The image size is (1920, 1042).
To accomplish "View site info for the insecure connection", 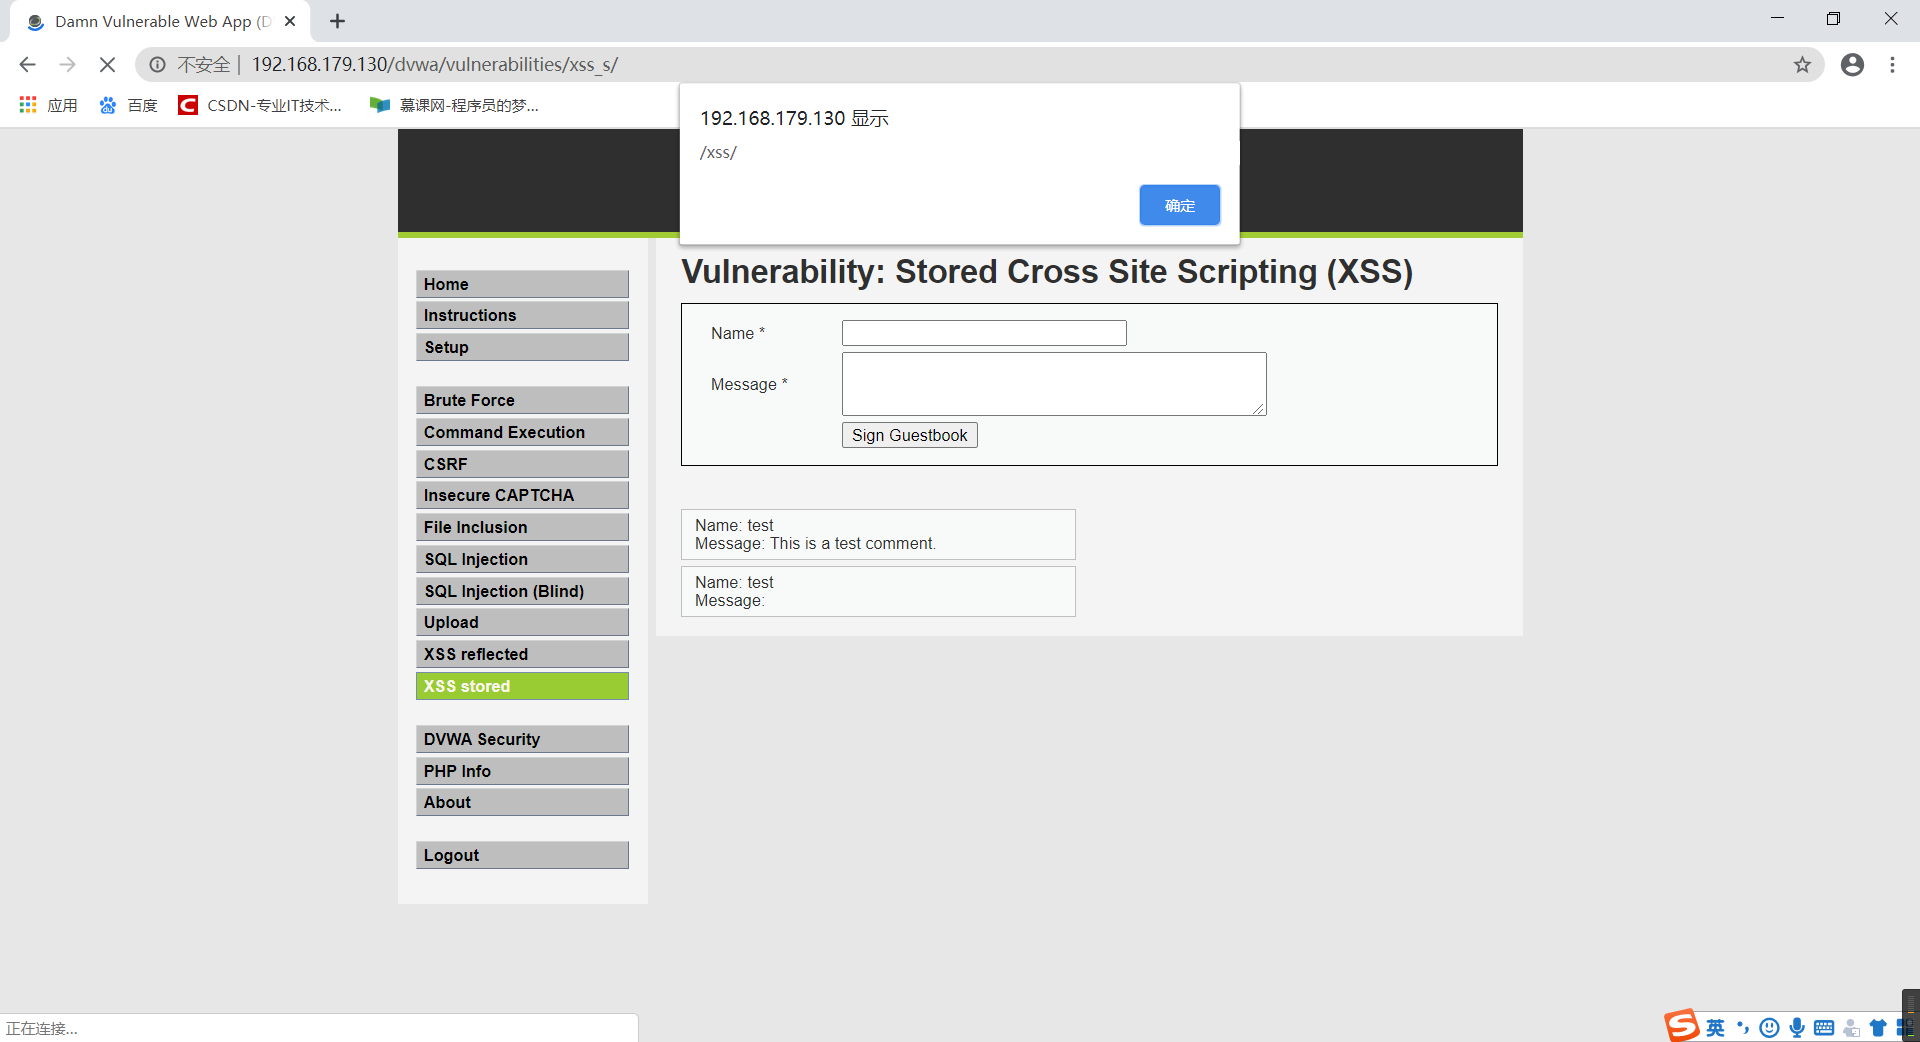I will (157, 65).
